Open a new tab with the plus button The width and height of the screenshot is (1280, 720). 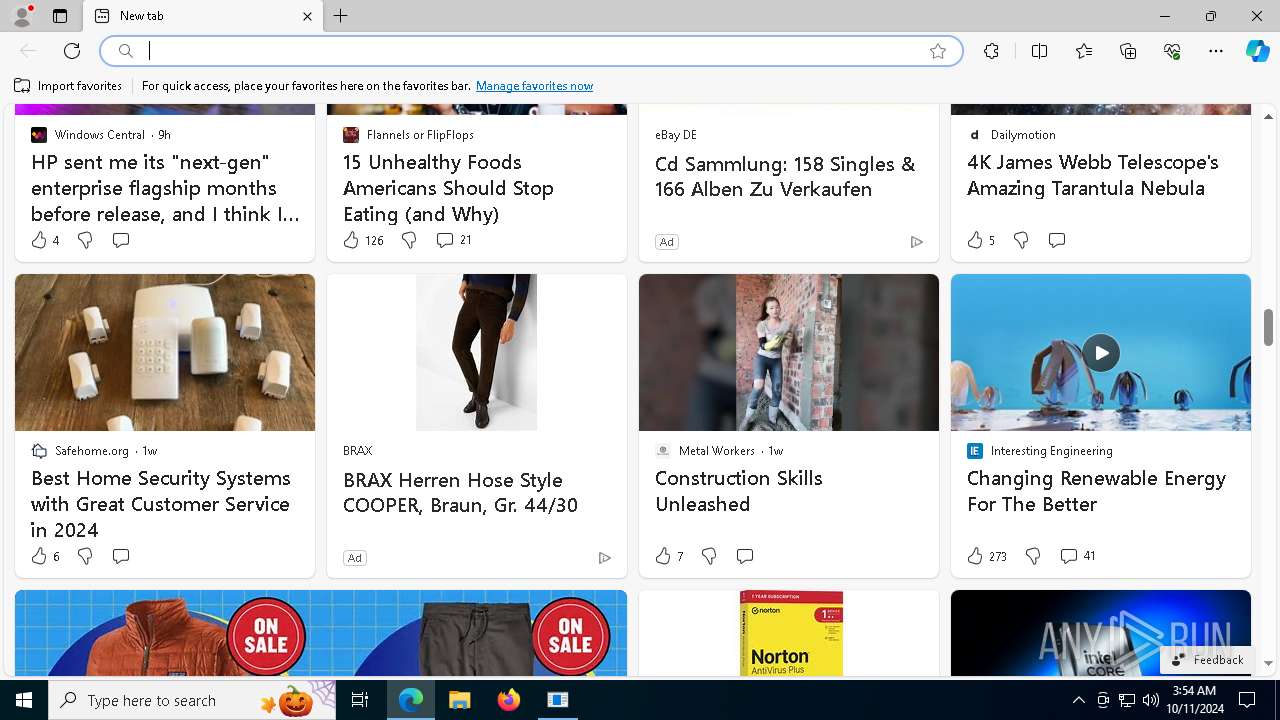[x=341, y=16]
